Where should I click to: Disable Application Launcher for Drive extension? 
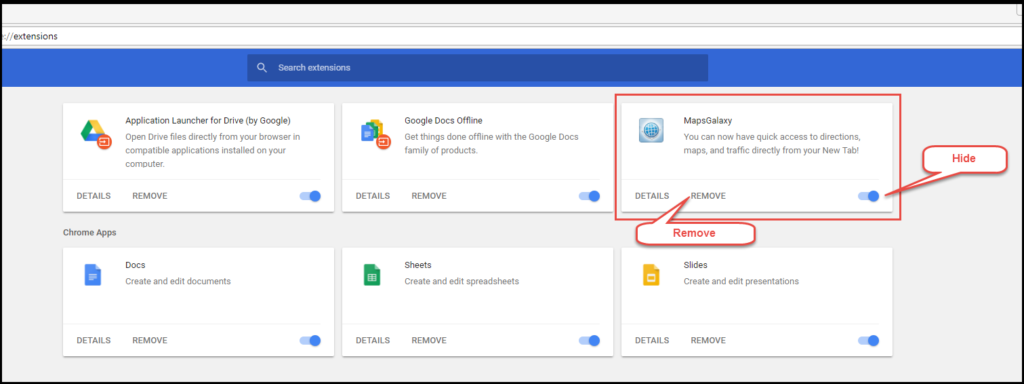(x=310, y=196)
